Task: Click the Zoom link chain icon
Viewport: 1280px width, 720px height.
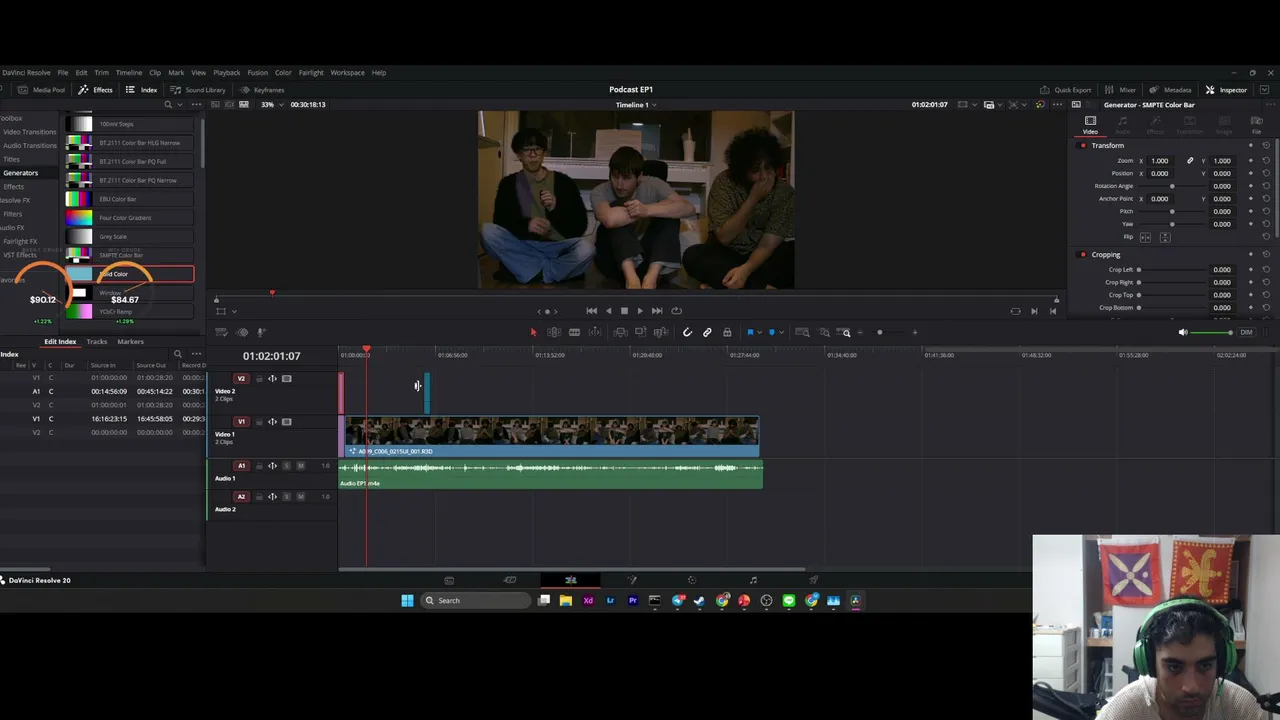Action: tap(1190, 161)
